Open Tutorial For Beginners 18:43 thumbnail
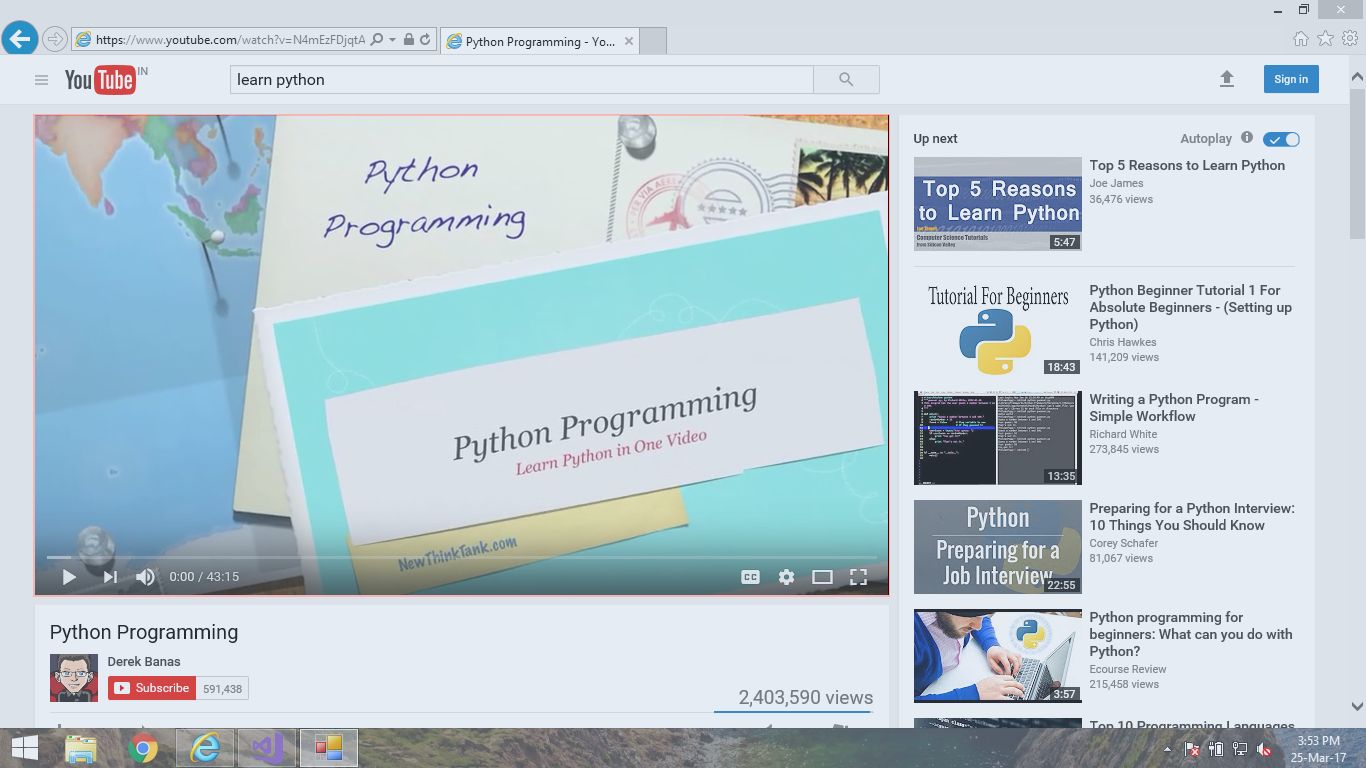This screenshot has height=768, width=1366. [x=998, y=329]
